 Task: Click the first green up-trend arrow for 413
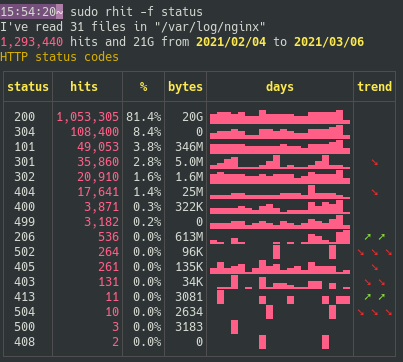[x=368, y=297]
